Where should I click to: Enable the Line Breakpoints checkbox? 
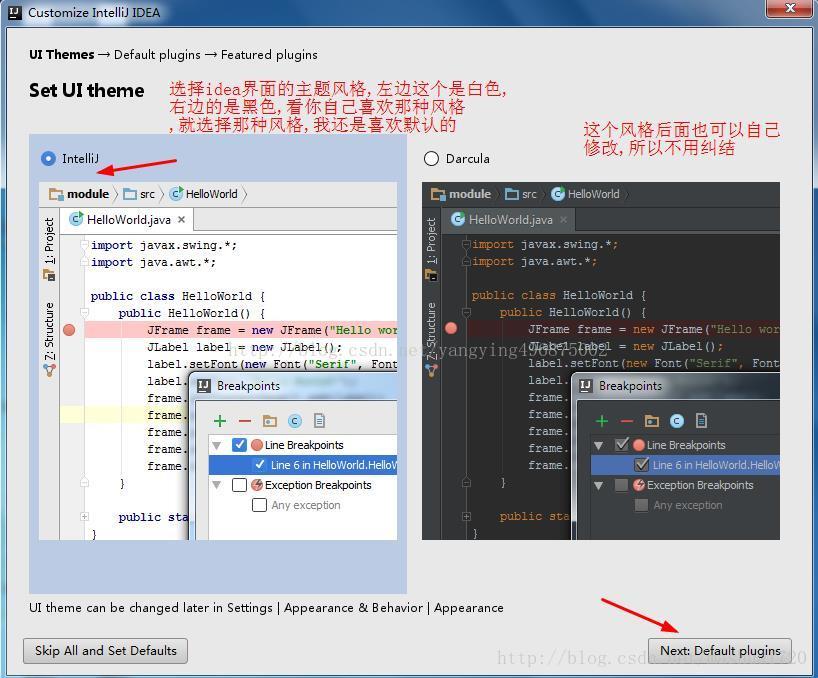[x=239, y=445]
